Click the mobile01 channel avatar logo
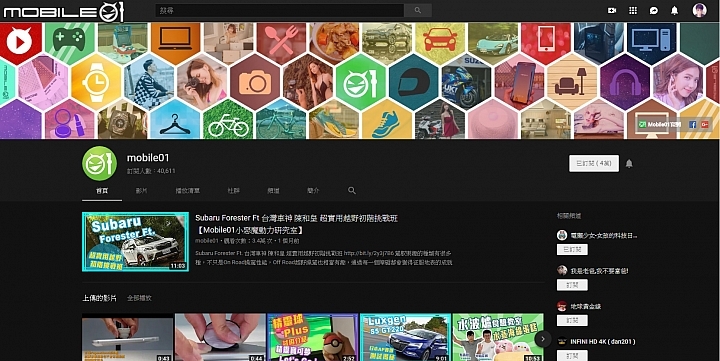Image resolution: width=720 pixels, height=361 pixels. (99, 164)
